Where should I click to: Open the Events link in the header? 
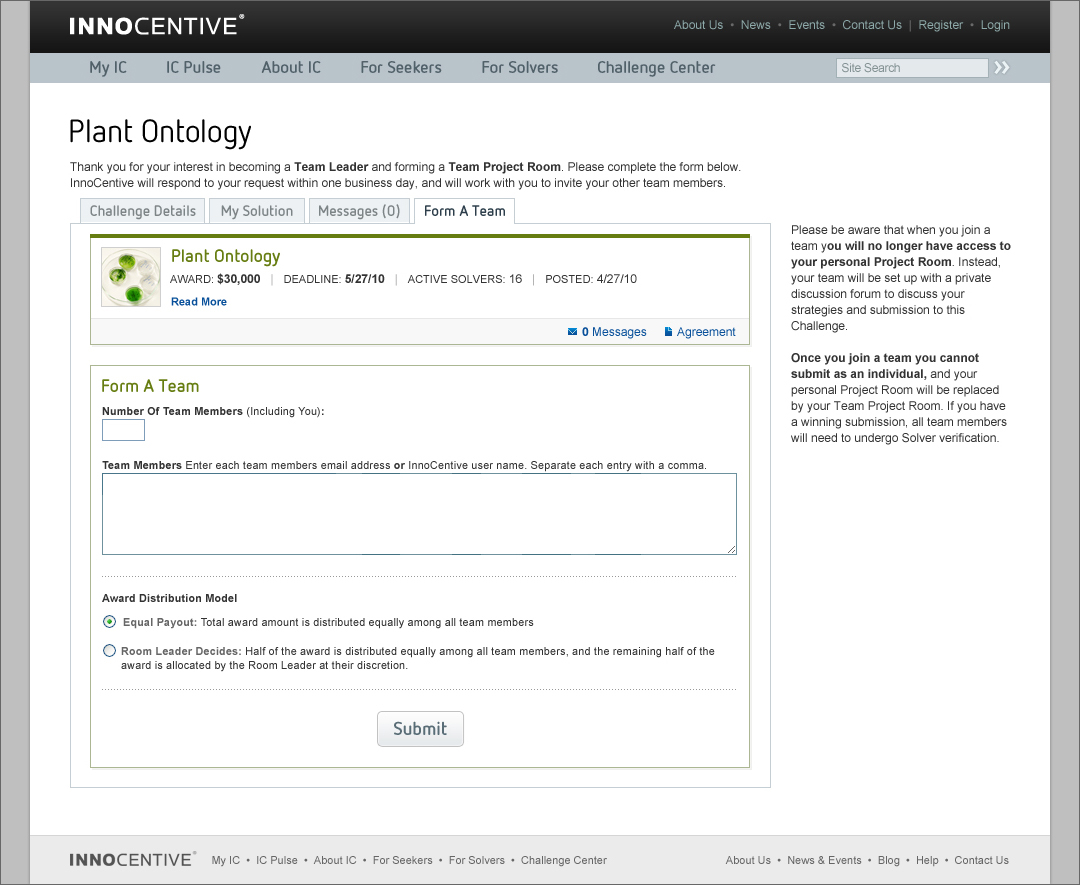(807, 25)
